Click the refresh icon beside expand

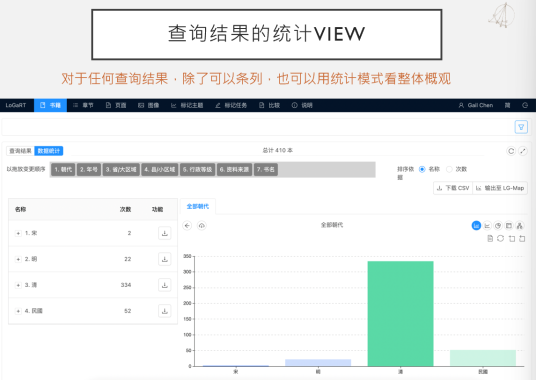click(x=511, y=151)
